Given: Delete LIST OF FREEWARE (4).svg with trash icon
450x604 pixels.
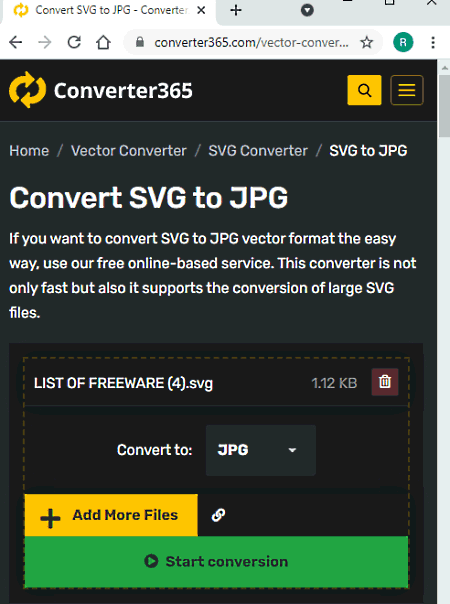Looking at the screenshot, I should [385, 382].
